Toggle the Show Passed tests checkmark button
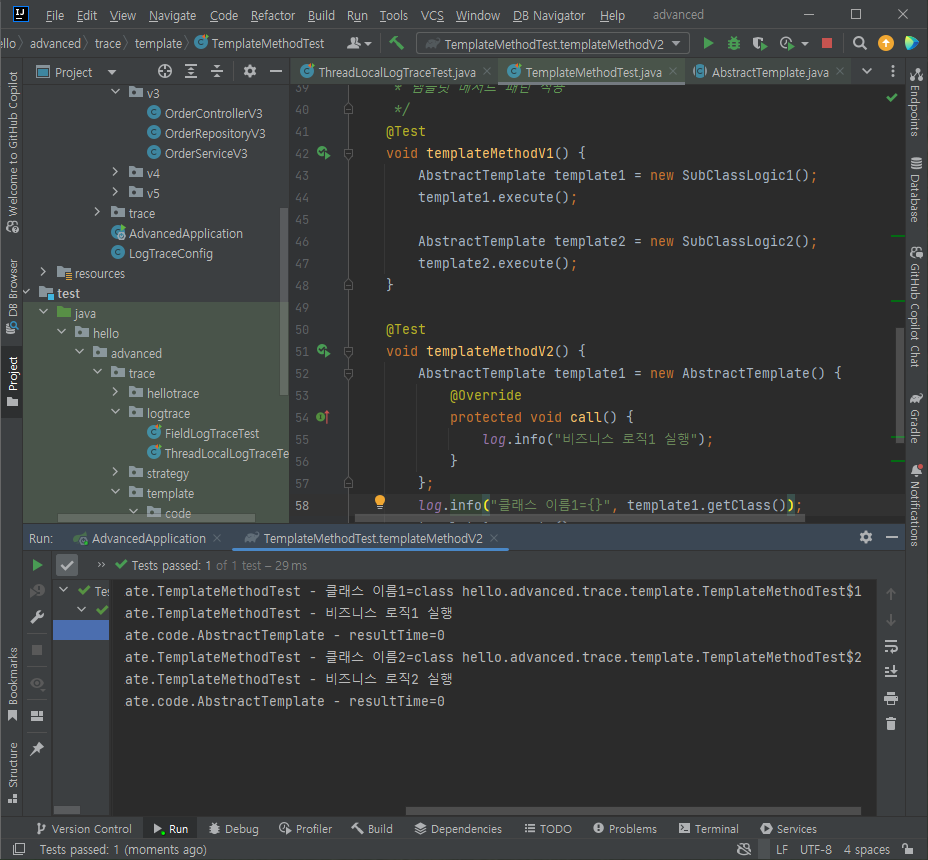The width and height of the screenshot is (928, 860). click(67, 565)
